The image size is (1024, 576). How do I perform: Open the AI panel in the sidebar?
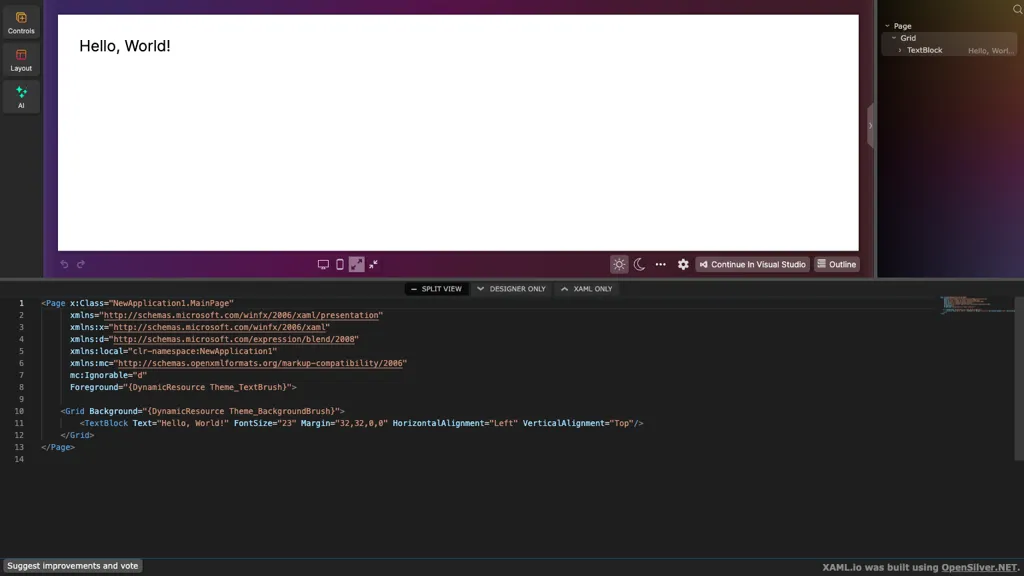pos(21,96)
